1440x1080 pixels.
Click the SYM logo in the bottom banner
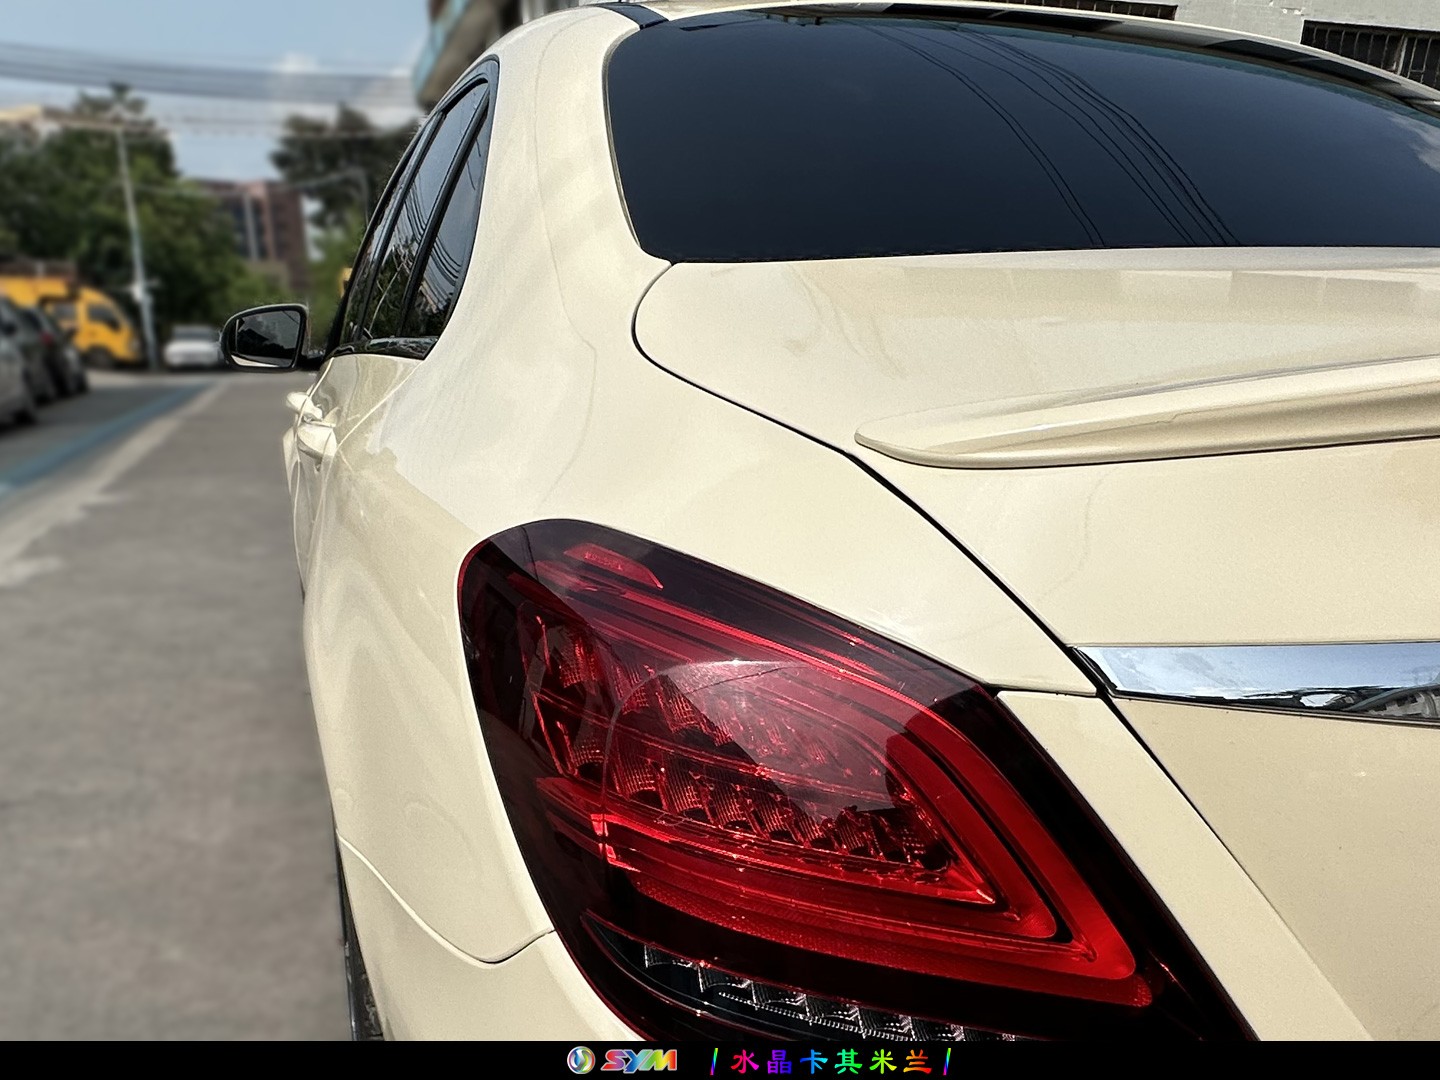(x=622, y=1060)
